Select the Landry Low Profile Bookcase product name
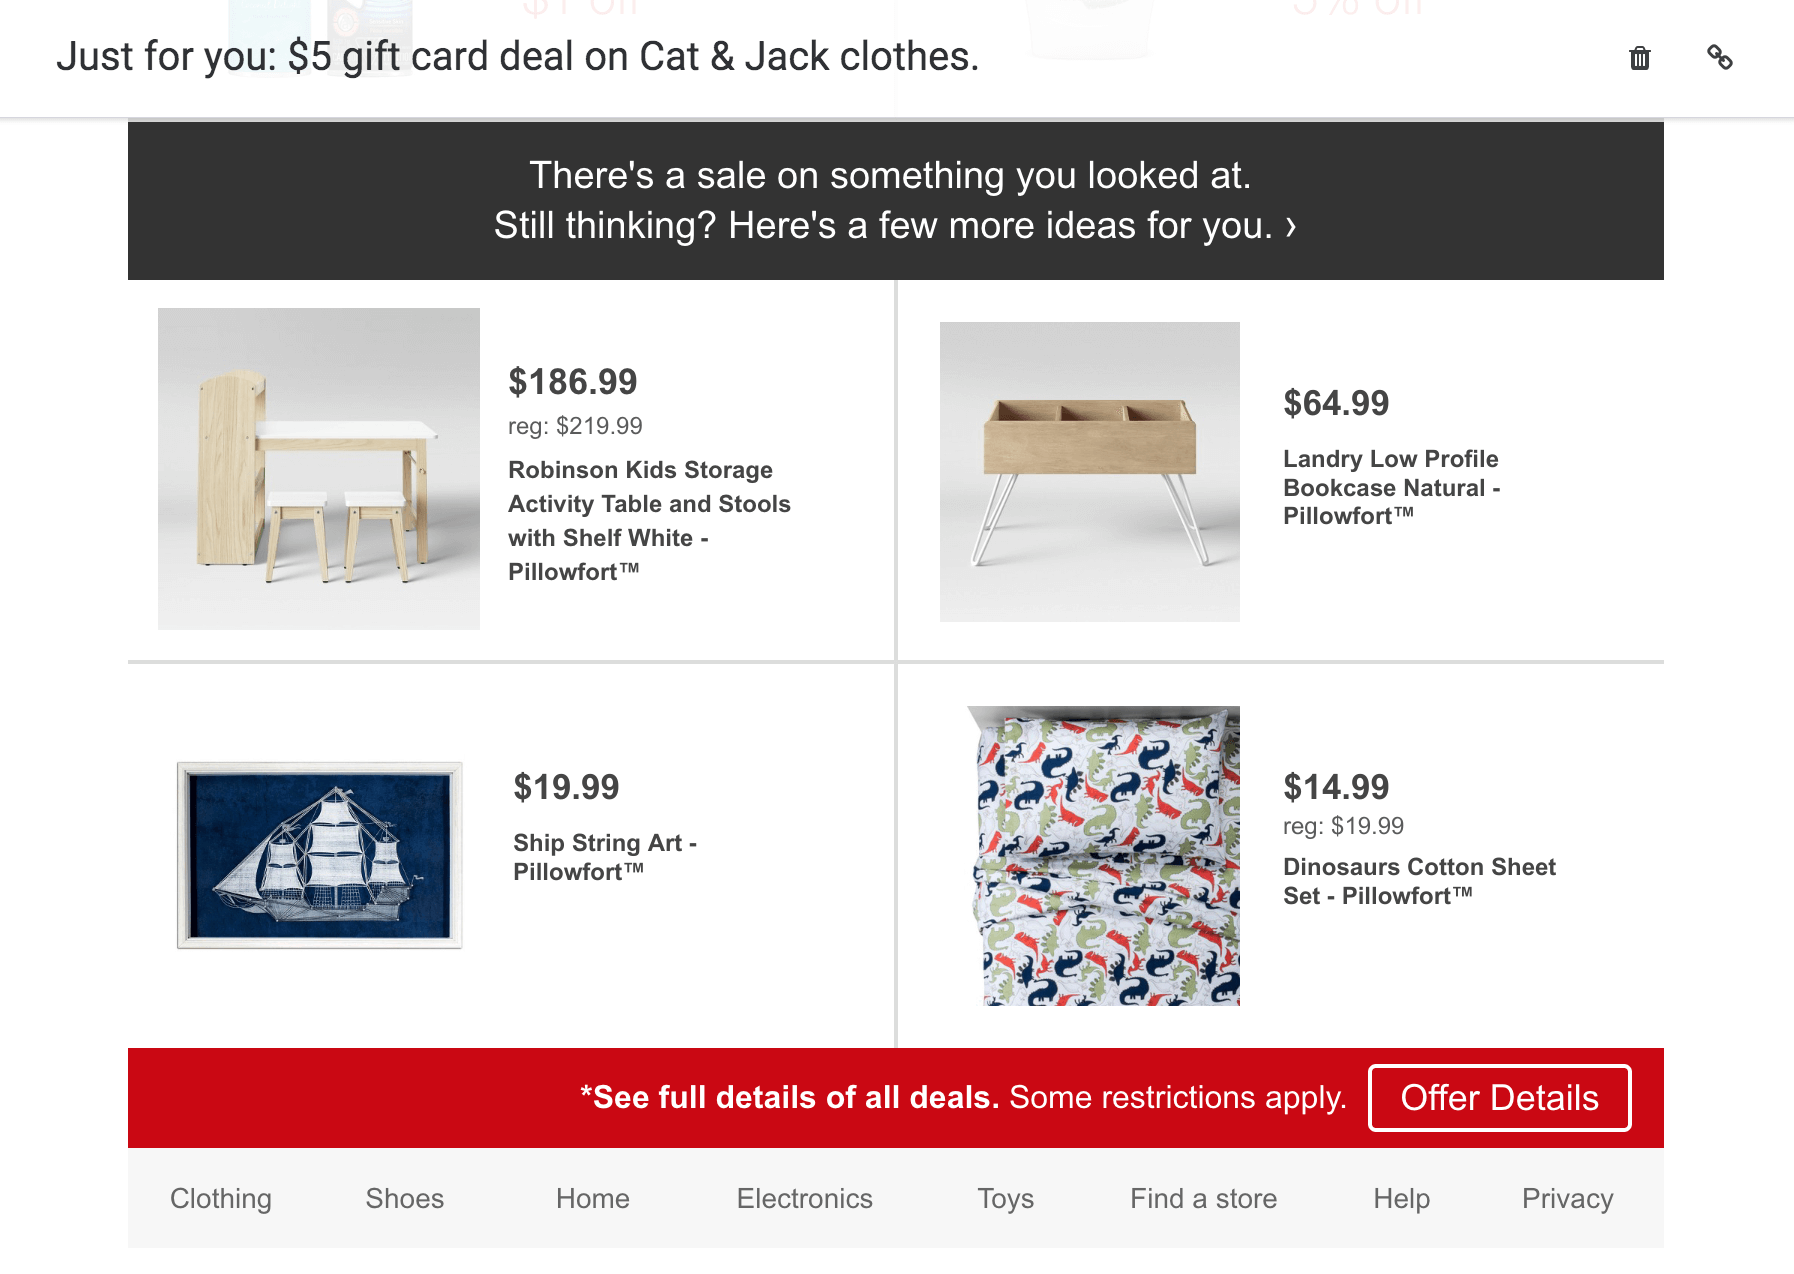 point(1390,487)
